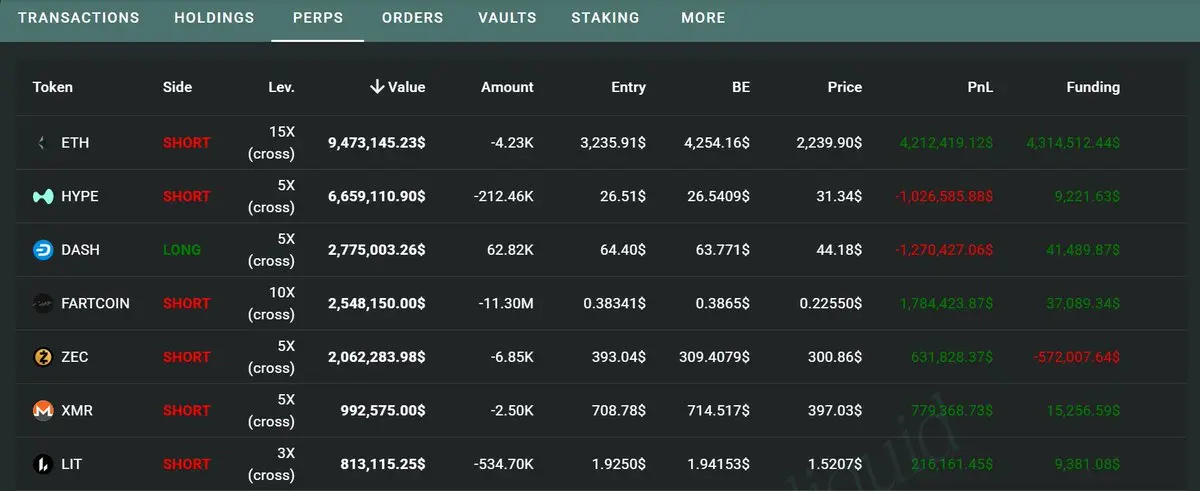Viewport: 1200px width, 491px height.
Task: Switch to the TRANSACTIONS tab
Action: click(79, 18)
